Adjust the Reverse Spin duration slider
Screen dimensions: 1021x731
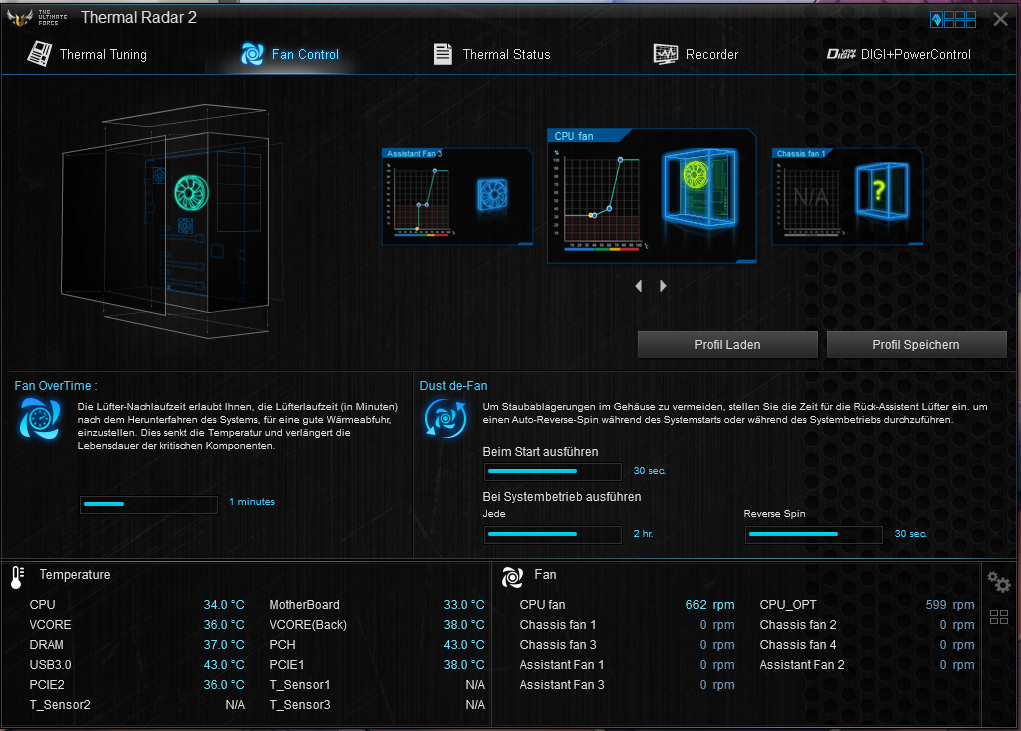(813, 534)
